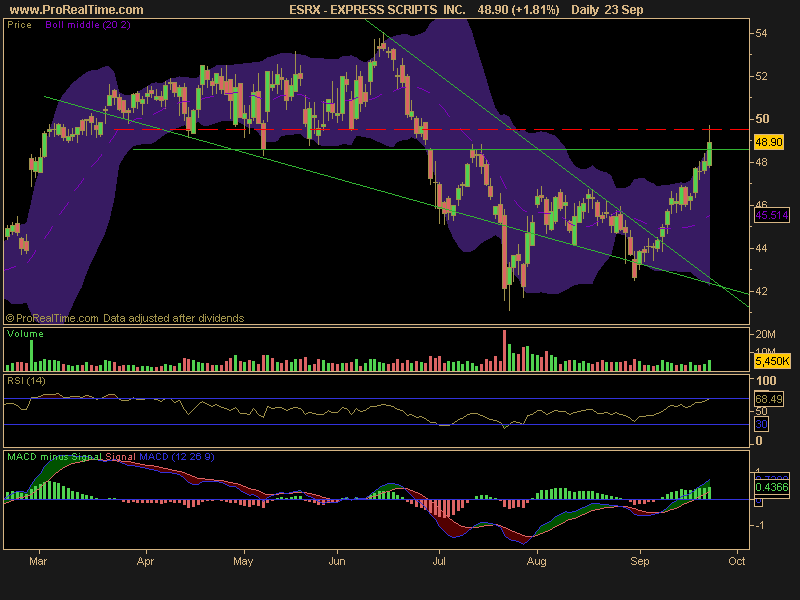Click the 44 price axis label

tap(761, 248)
